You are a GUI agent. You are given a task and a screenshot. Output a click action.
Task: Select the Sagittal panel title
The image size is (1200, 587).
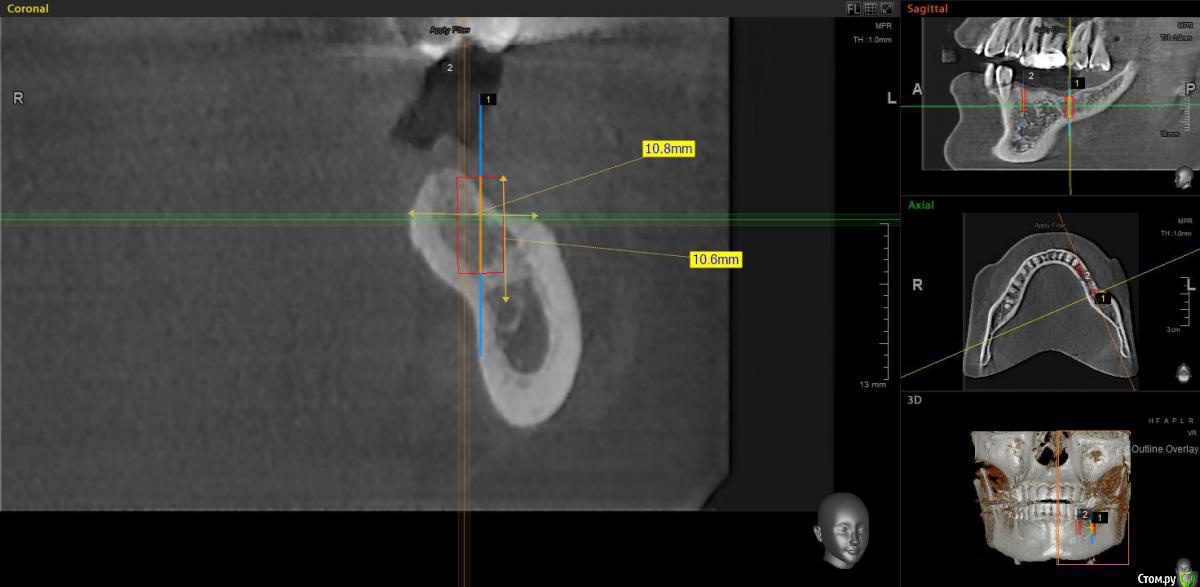[927, 8]
